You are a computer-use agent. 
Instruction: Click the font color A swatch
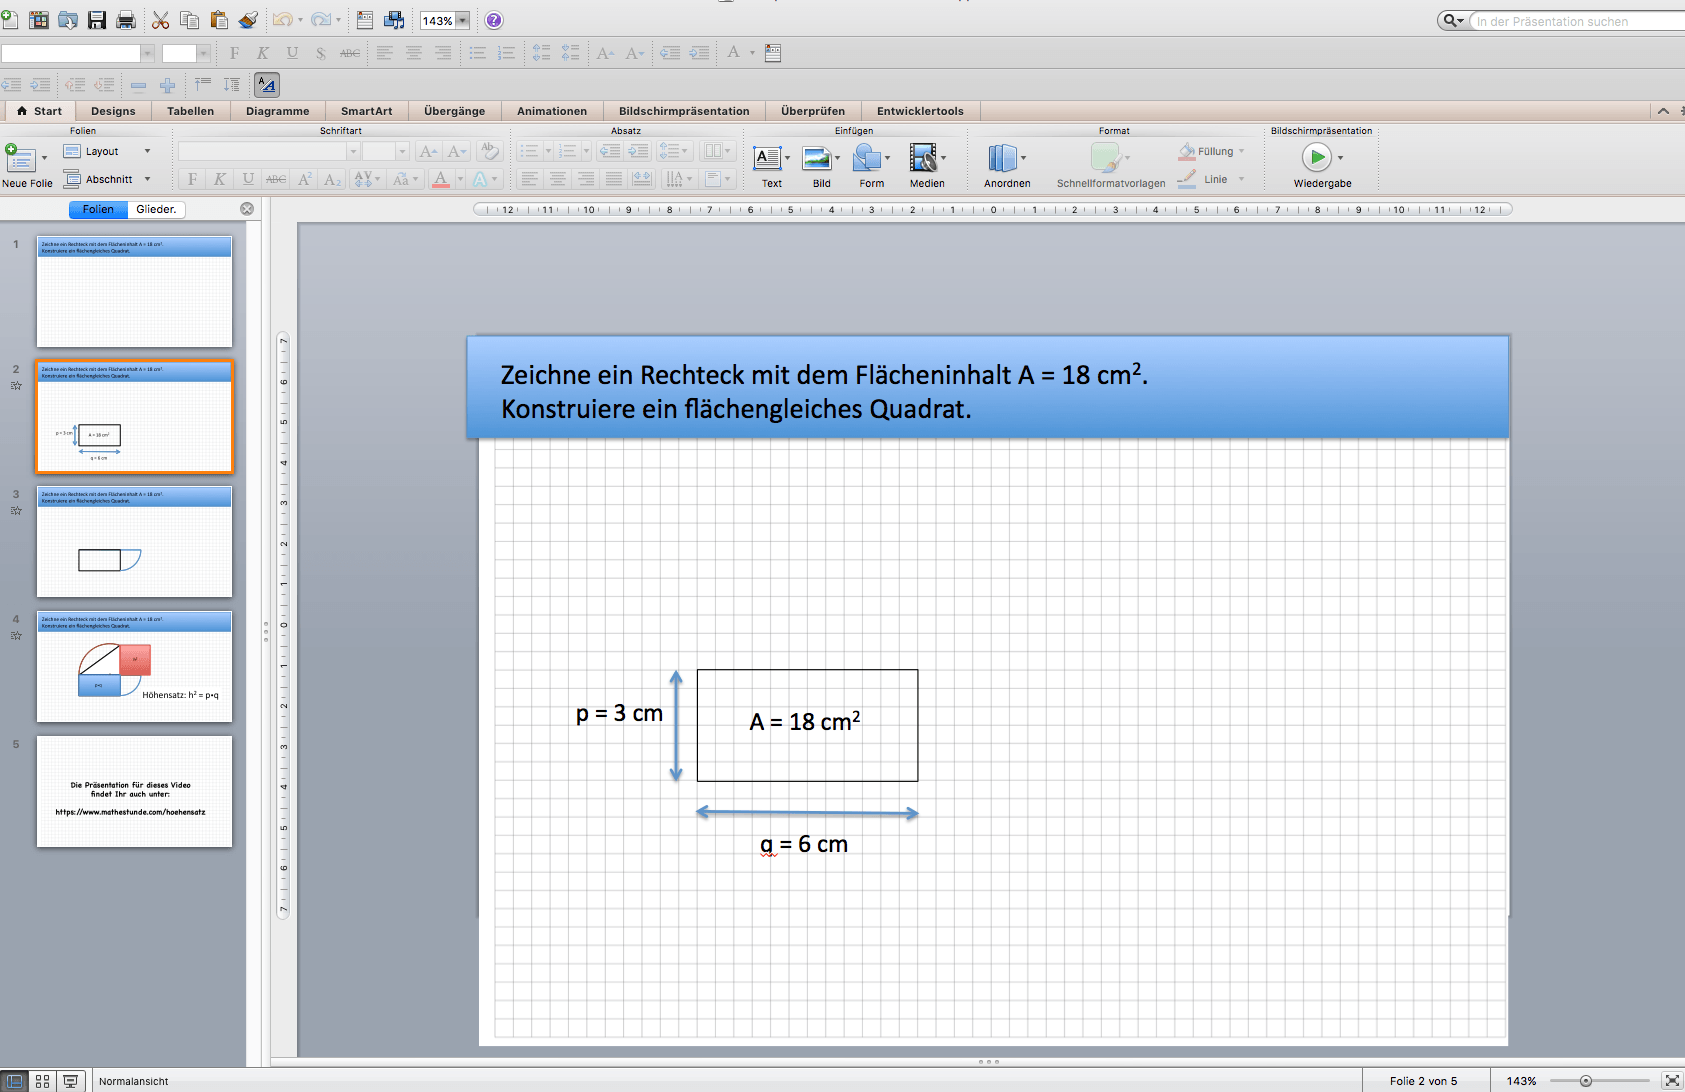click(x=441, y=179)
